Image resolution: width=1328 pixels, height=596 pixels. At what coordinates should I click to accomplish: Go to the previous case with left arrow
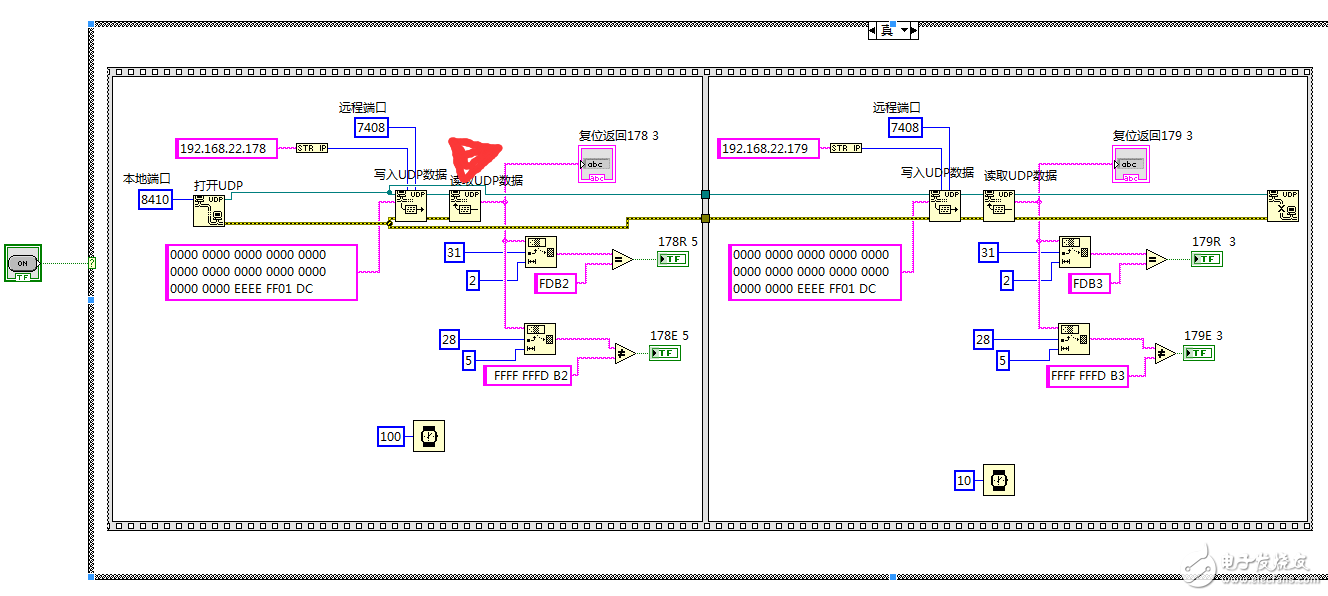tap(872, 31)
